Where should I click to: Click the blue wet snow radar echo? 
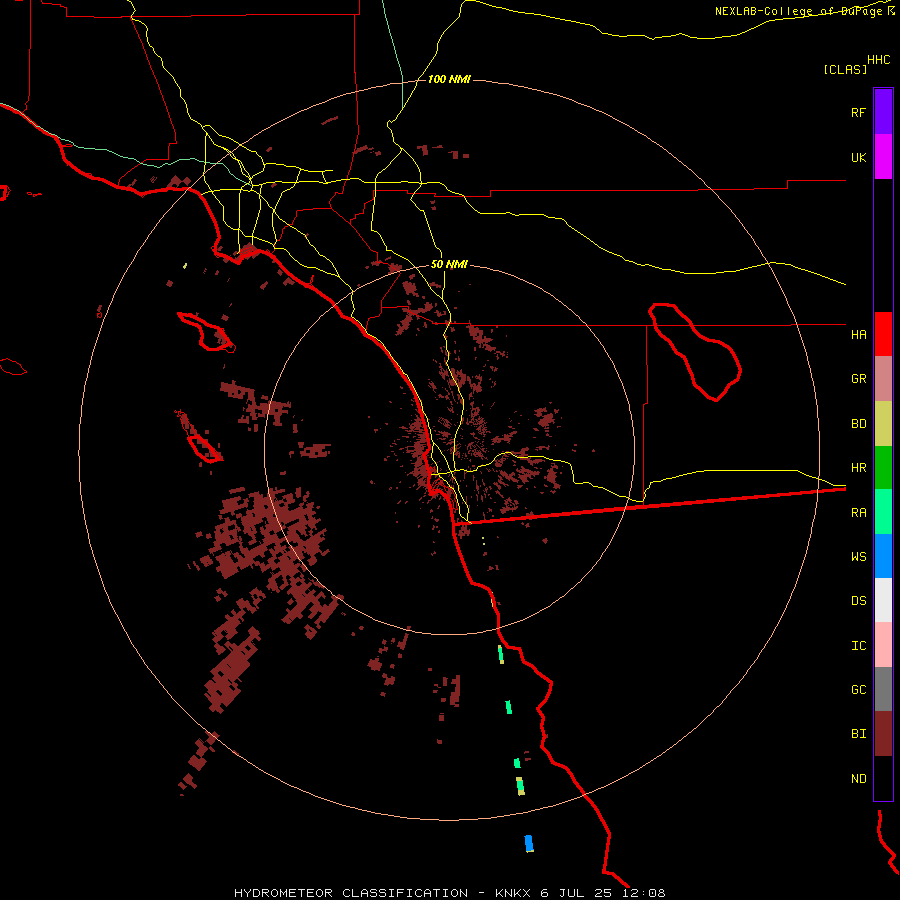pyautogui.click(x=529, y=843)
